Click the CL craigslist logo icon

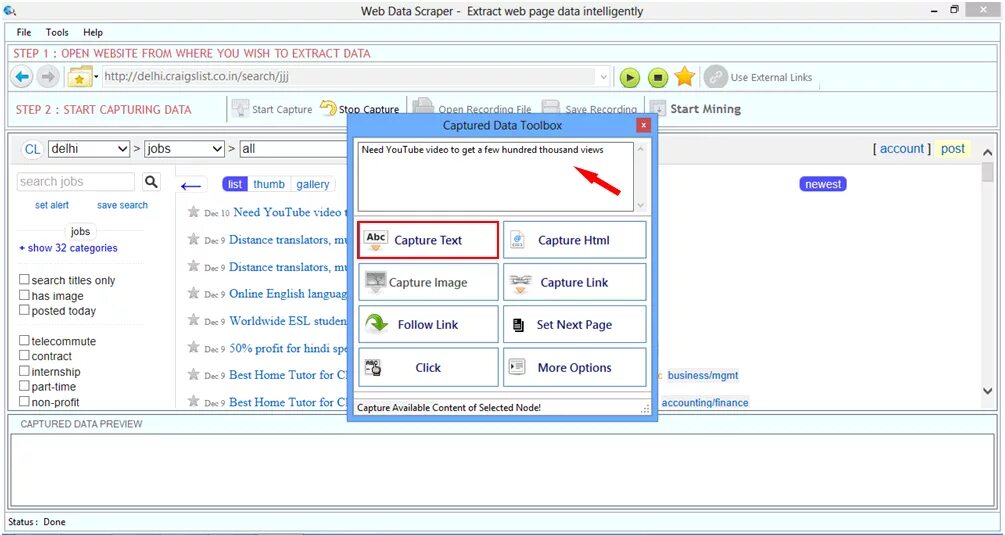32,149
